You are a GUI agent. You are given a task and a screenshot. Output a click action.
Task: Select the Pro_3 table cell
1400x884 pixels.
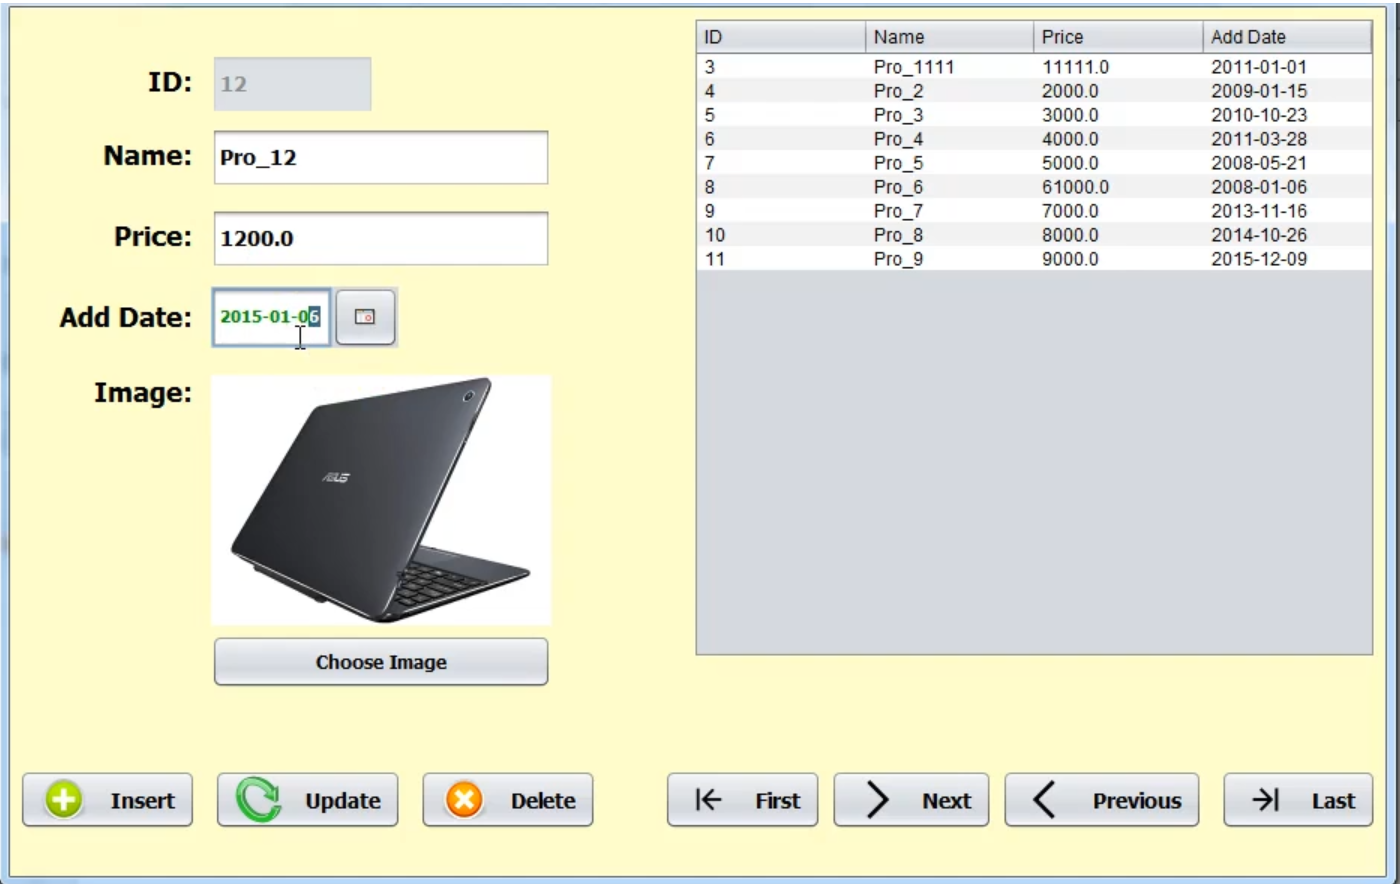[x=950, y=115]
